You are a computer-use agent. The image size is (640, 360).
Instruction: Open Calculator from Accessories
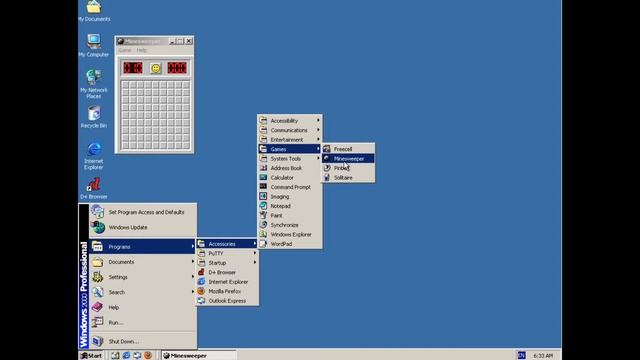(x=290, y=178)
